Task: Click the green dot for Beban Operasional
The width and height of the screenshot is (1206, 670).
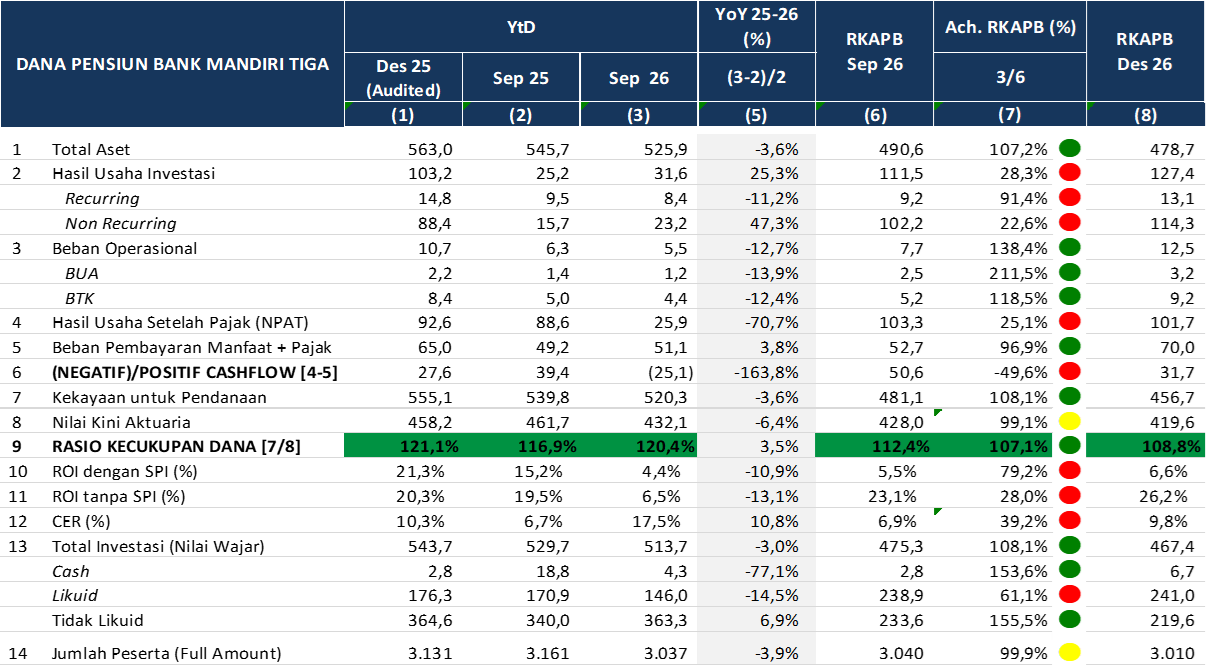Action: coord(1069,248)
